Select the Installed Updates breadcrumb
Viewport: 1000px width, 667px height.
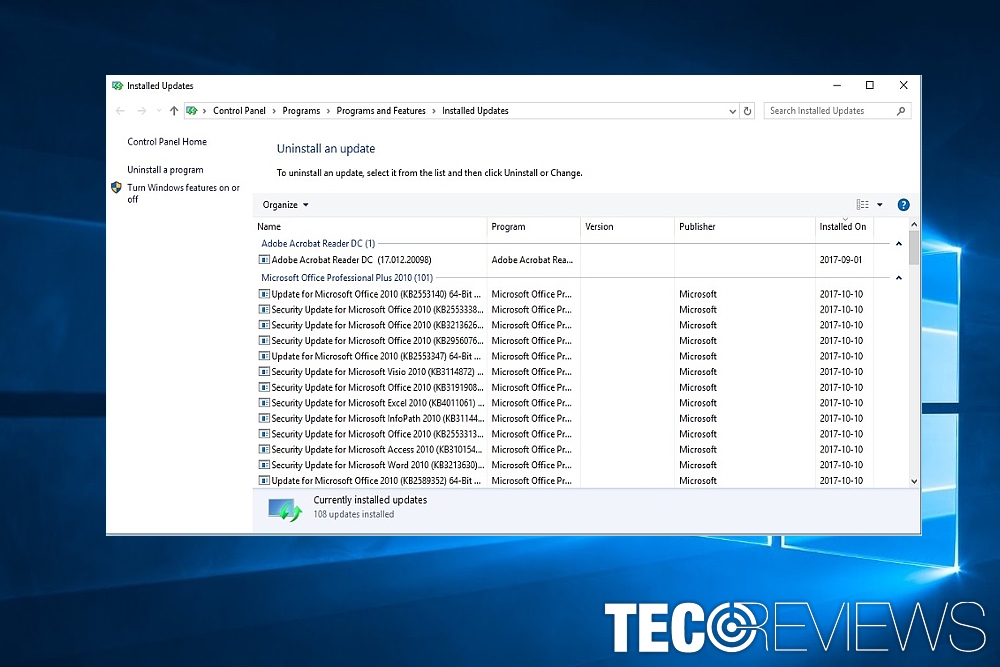pos(475,111)
